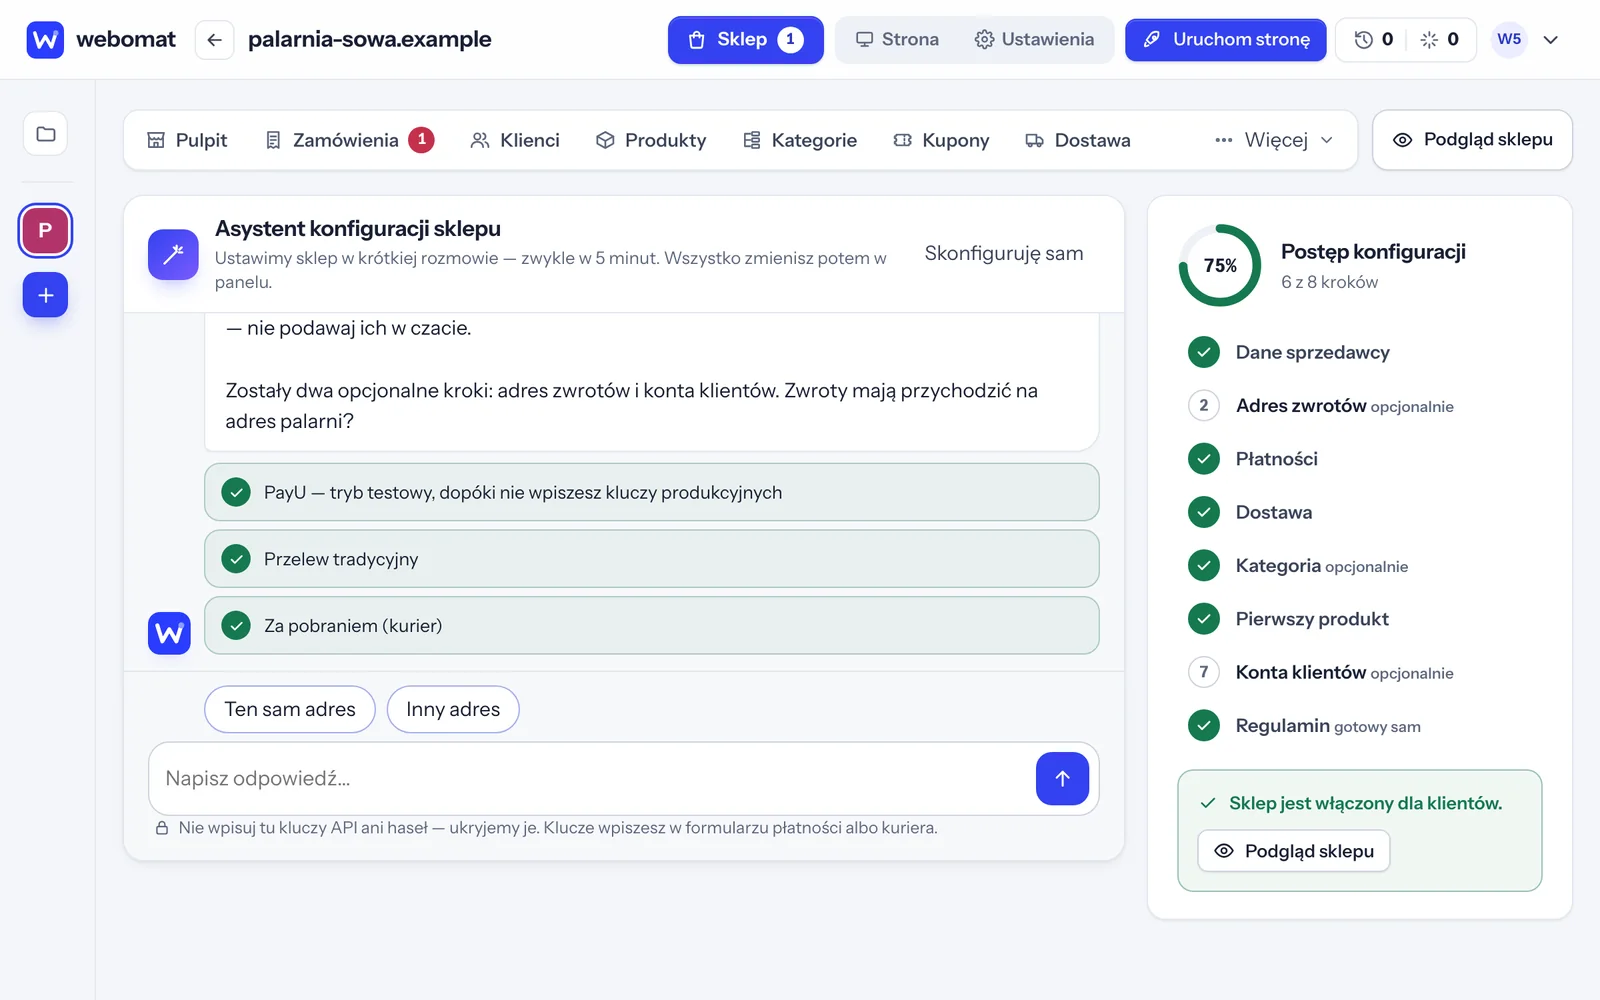Open account dropdown chevron

pos(1551,40)
